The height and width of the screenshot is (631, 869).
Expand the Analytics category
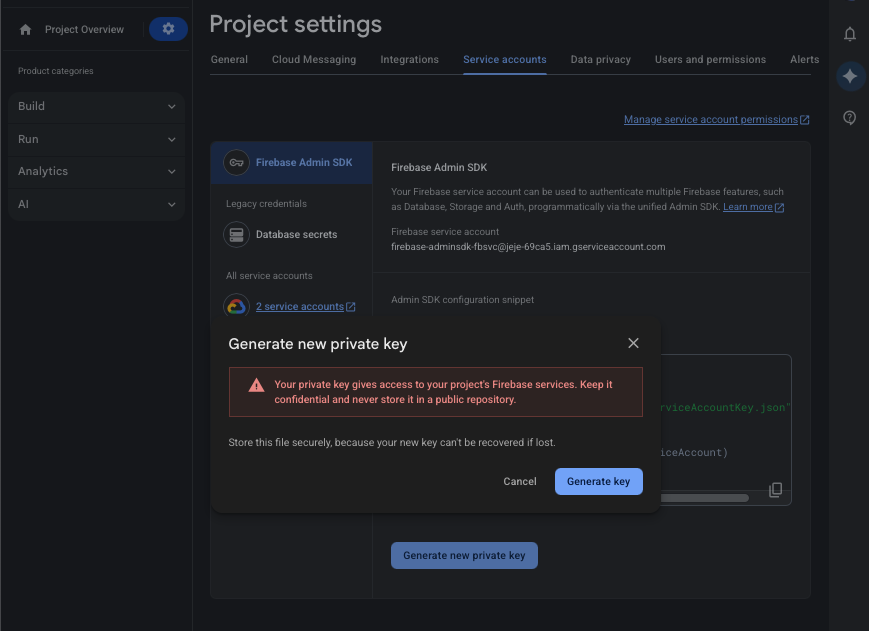coord(96,171)
